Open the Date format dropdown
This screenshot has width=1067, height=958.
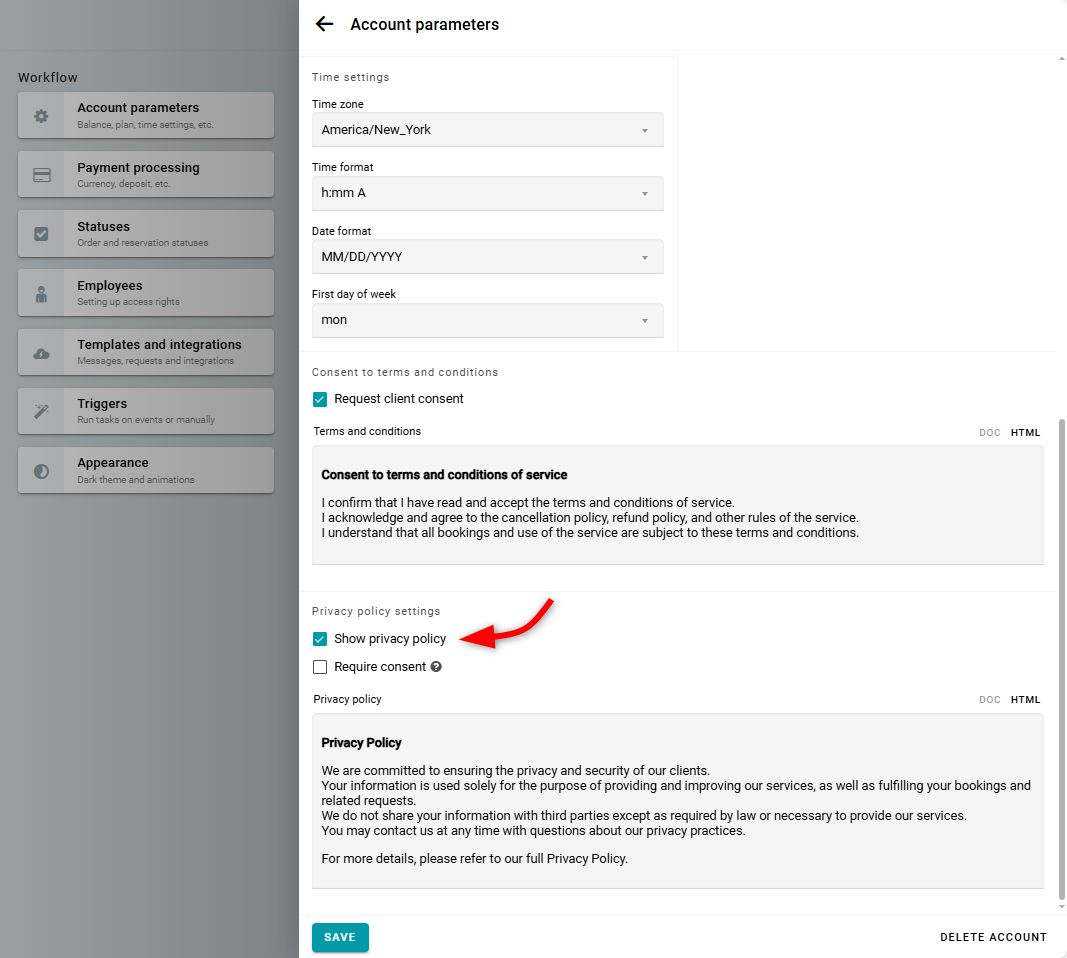(487, 257)
